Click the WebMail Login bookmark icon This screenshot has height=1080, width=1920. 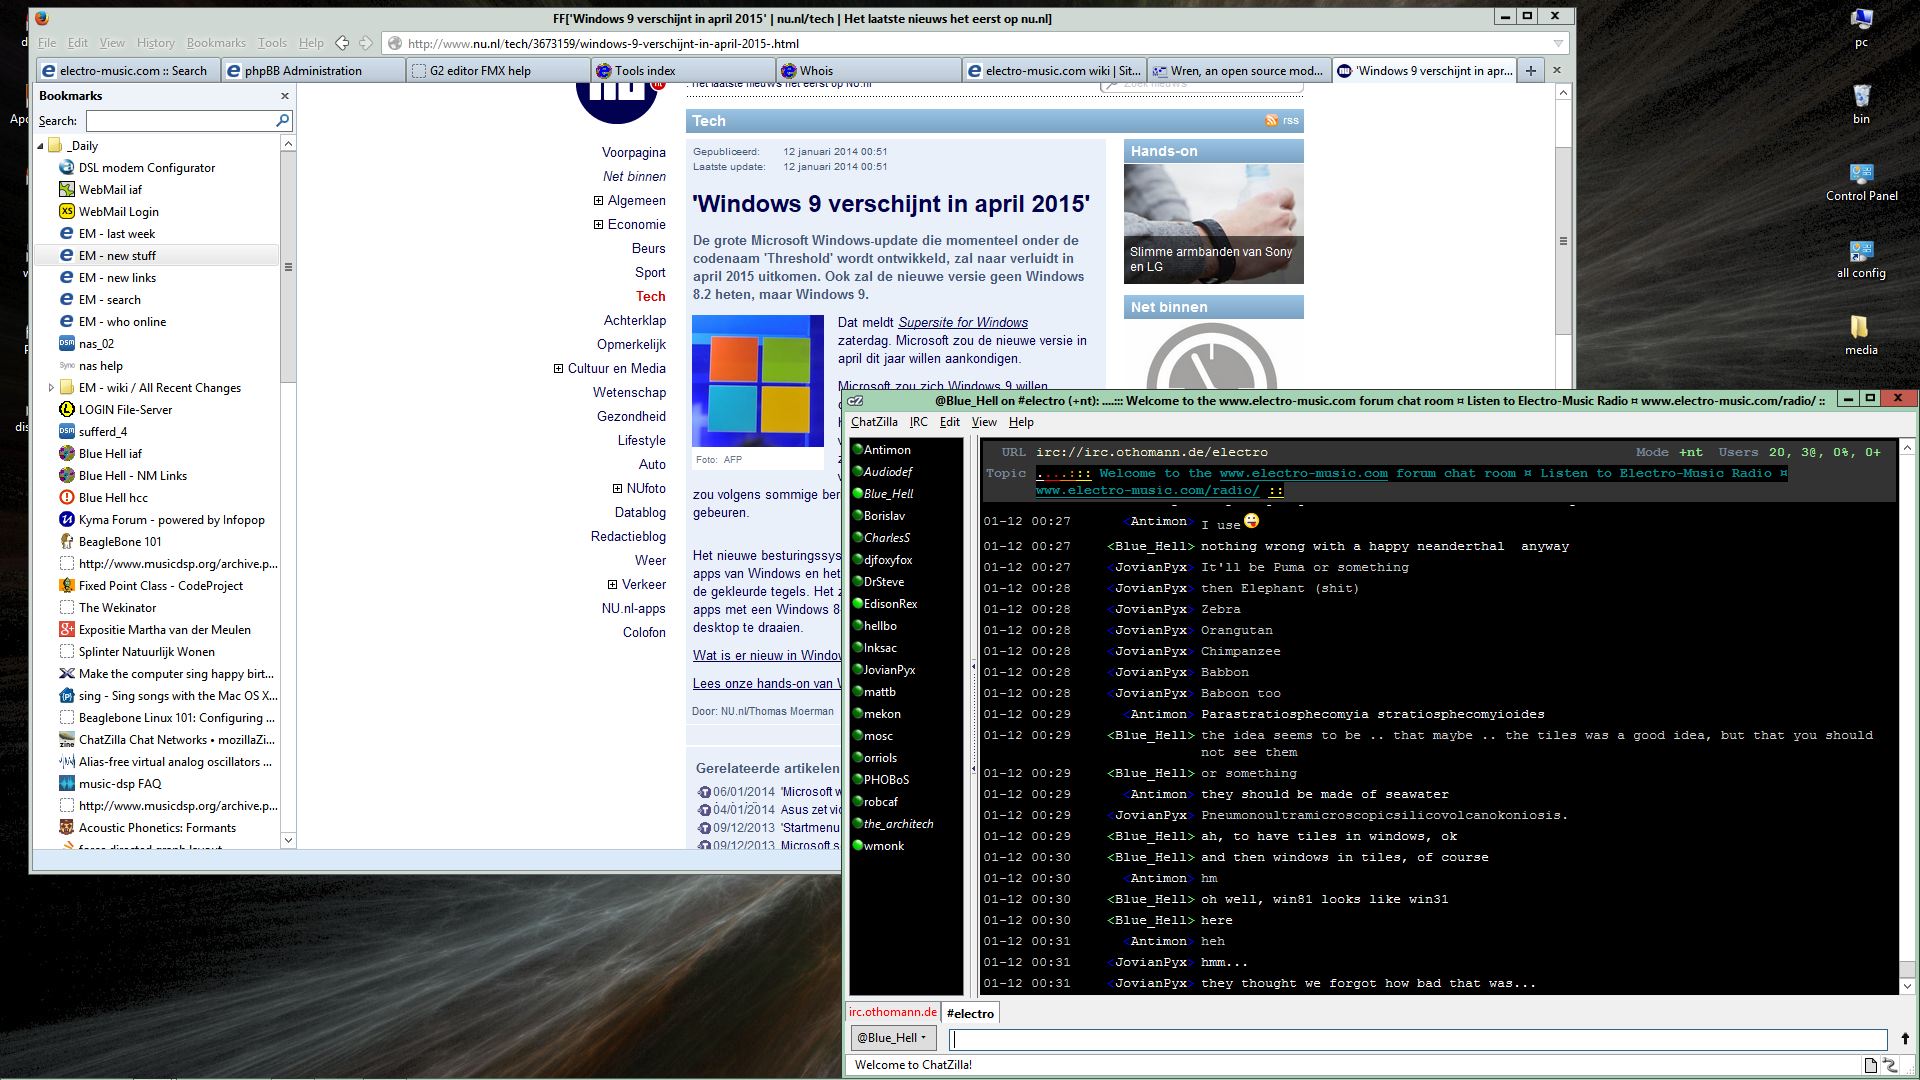click(x=67, y=212)
